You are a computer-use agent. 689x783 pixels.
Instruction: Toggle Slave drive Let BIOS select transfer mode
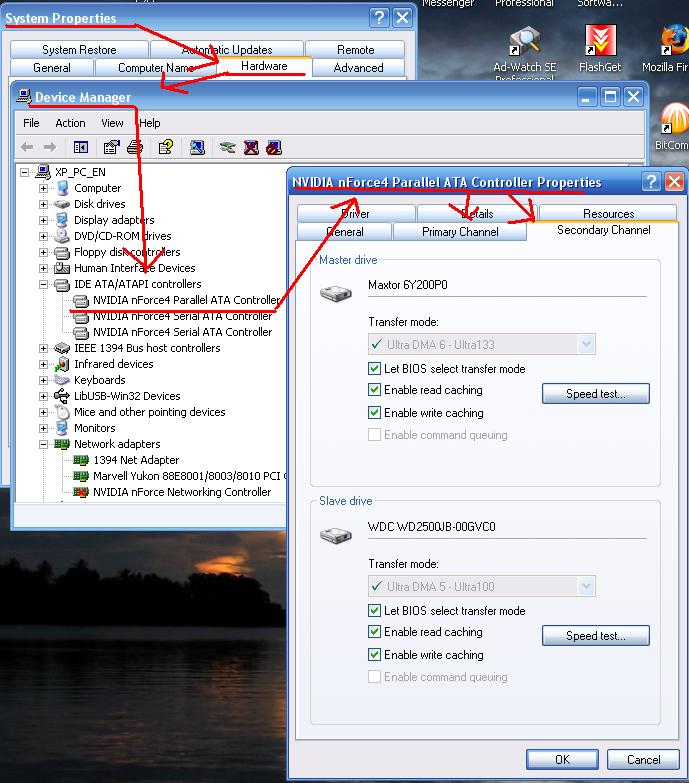click(x=374, y=610)
